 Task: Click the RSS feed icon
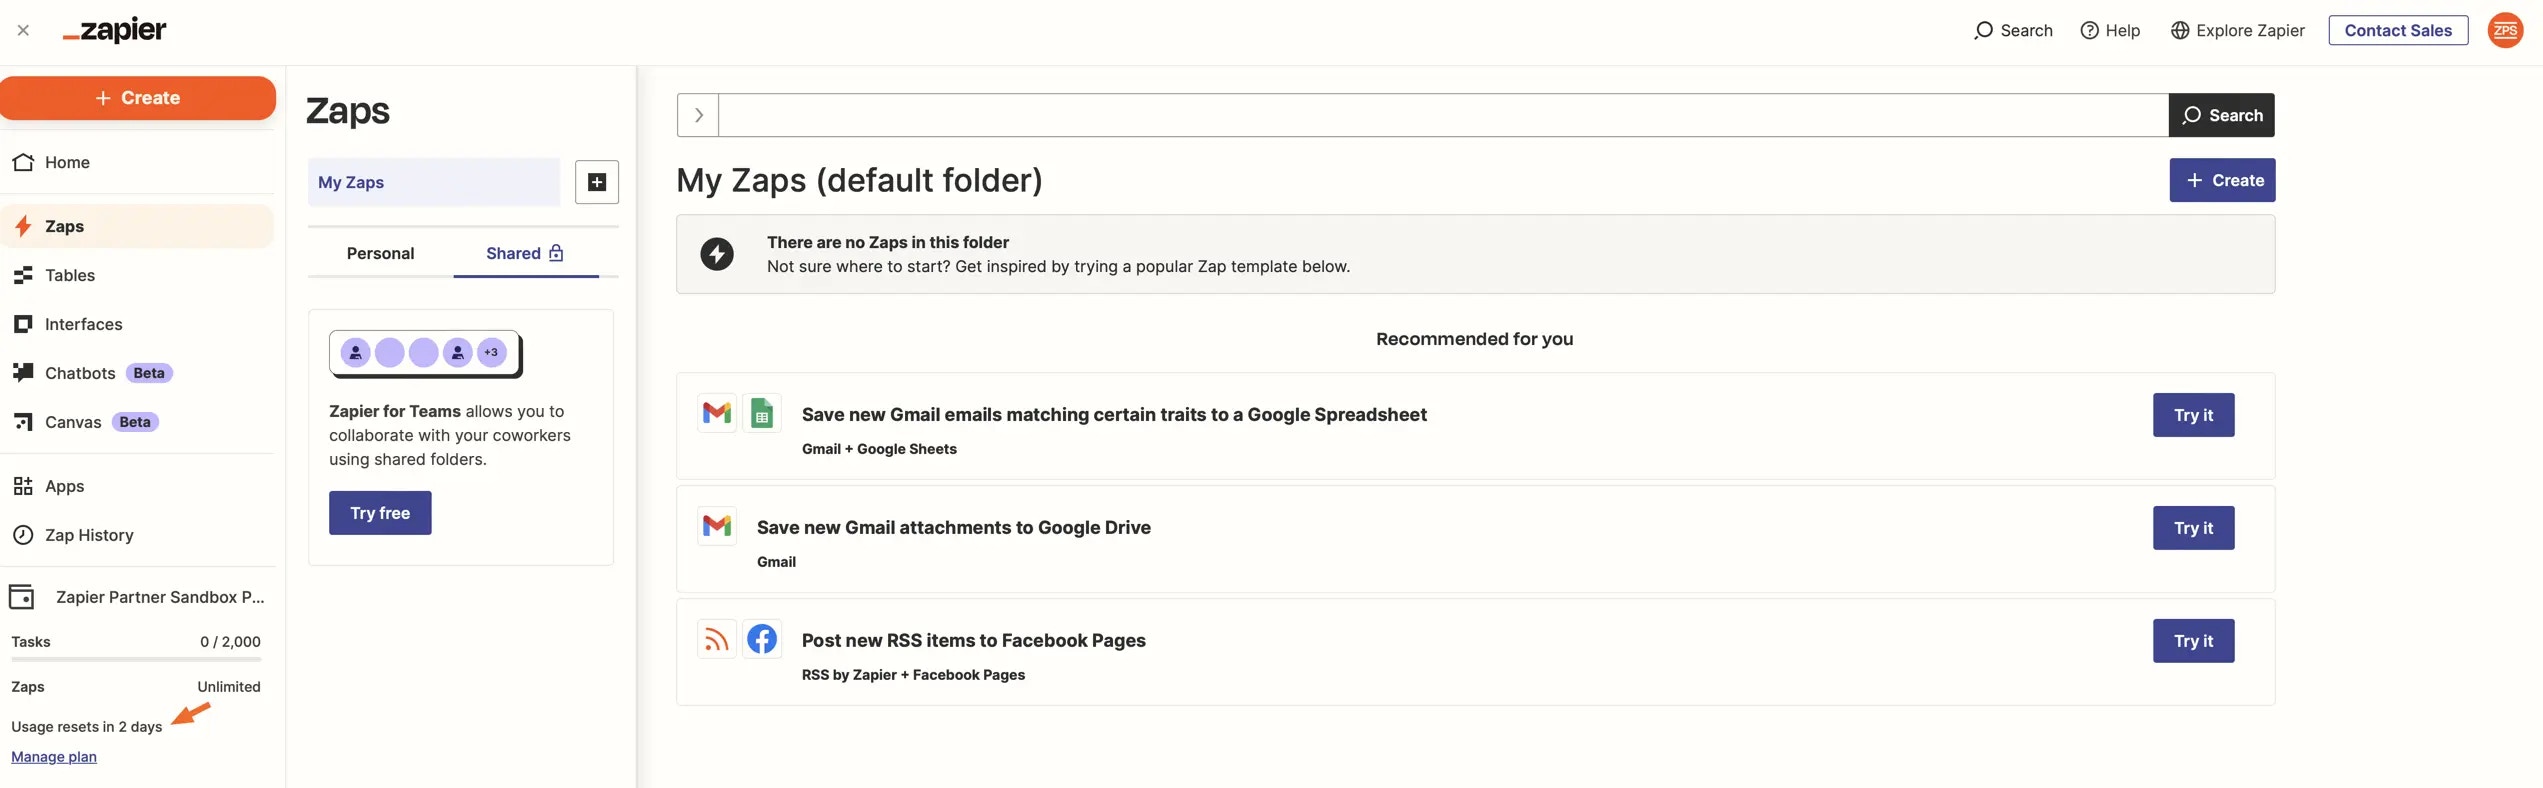717,639
